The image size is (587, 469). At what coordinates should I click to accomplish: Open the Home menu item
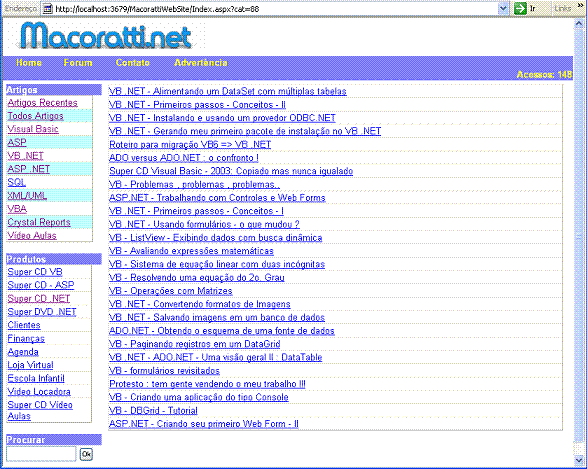pyautogui.click(x=29, y=63)
